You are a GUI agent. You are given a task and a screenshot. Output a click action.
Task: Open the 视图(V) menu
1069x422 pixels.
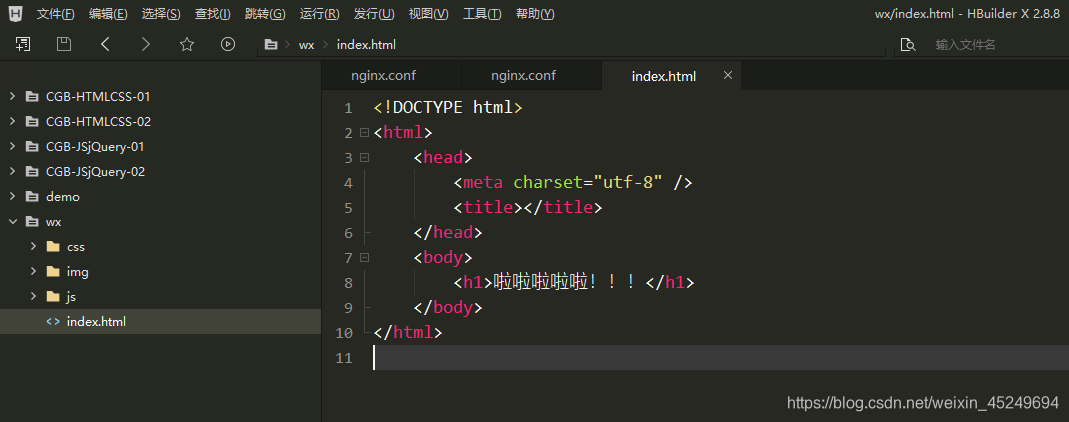[x=428, y=14]
